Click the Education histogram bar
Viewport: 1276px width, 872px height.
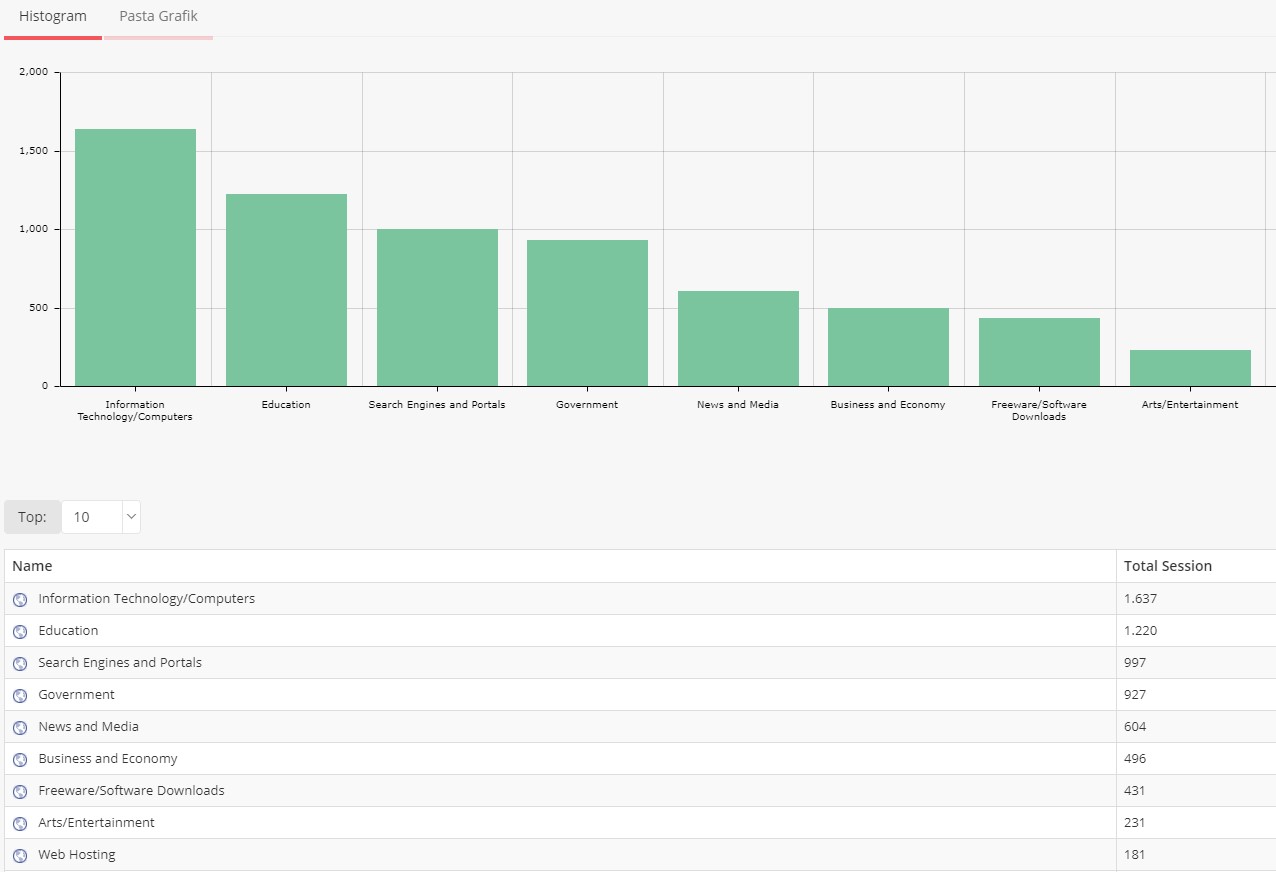286,290
